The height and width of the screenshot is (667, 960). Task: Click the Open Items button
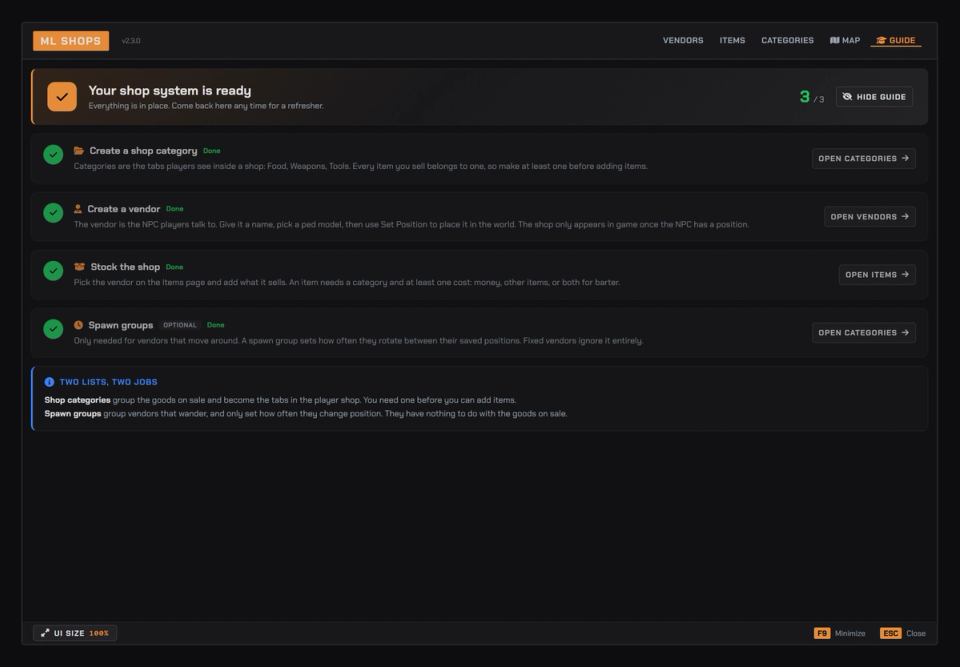877,275
